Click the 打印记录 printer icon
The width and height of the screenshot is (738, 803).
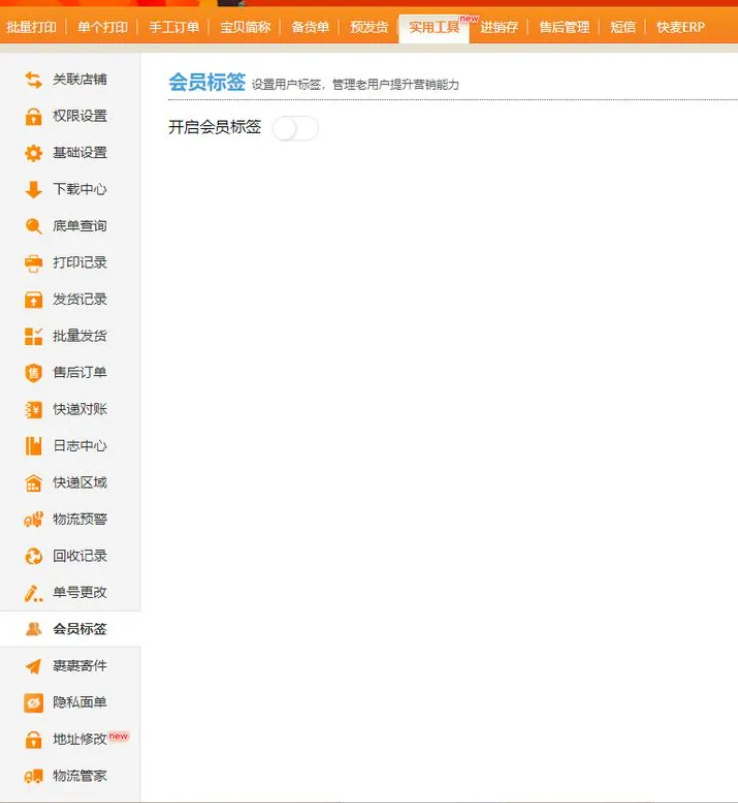point(33,263)
